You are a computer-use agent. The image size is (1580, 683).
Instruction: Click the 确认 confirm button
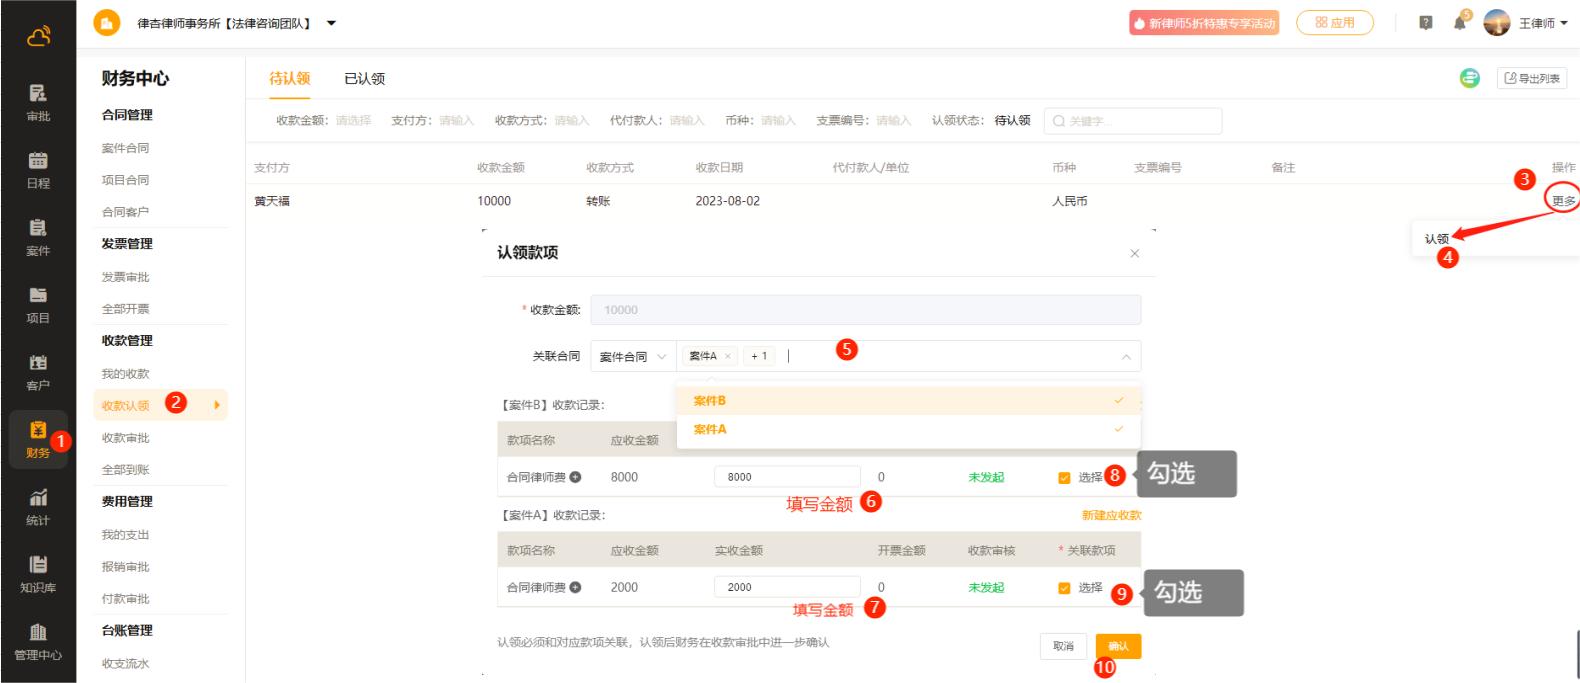pos(1118,646)
